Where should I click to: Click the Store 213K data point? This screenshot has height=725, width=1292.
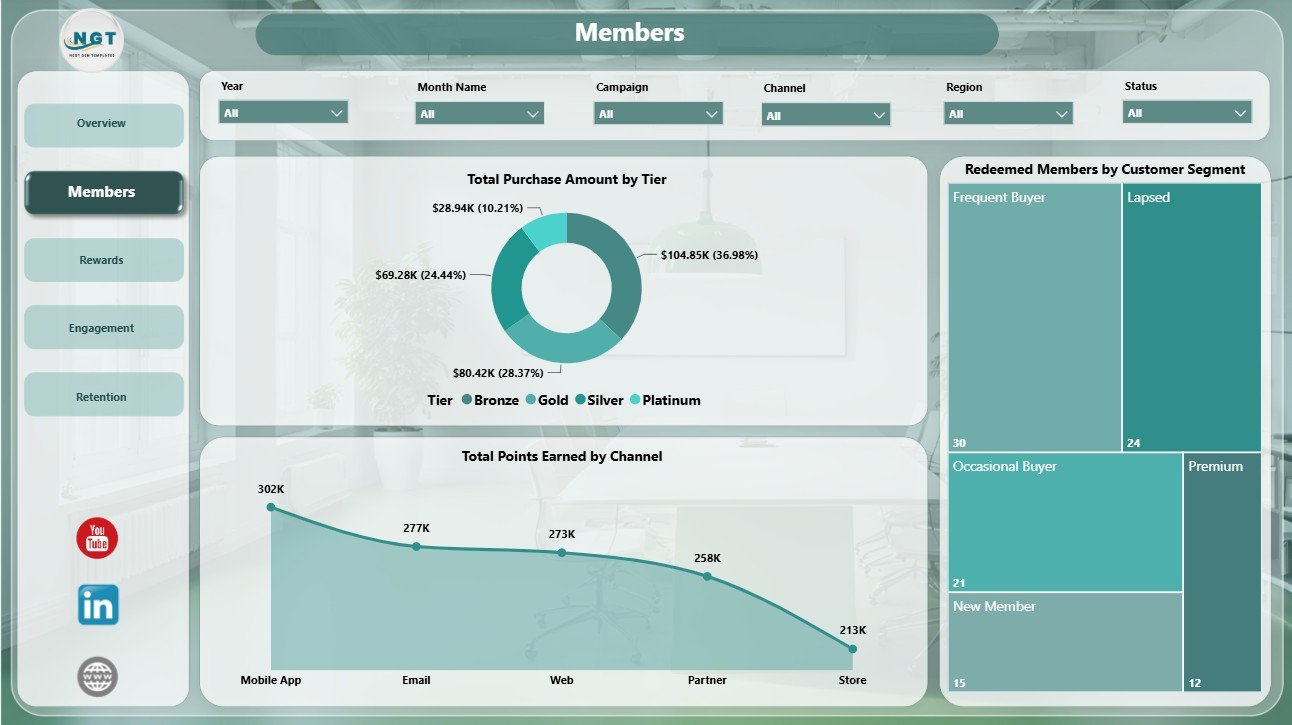pyautogui.click(x=852, y=648)
